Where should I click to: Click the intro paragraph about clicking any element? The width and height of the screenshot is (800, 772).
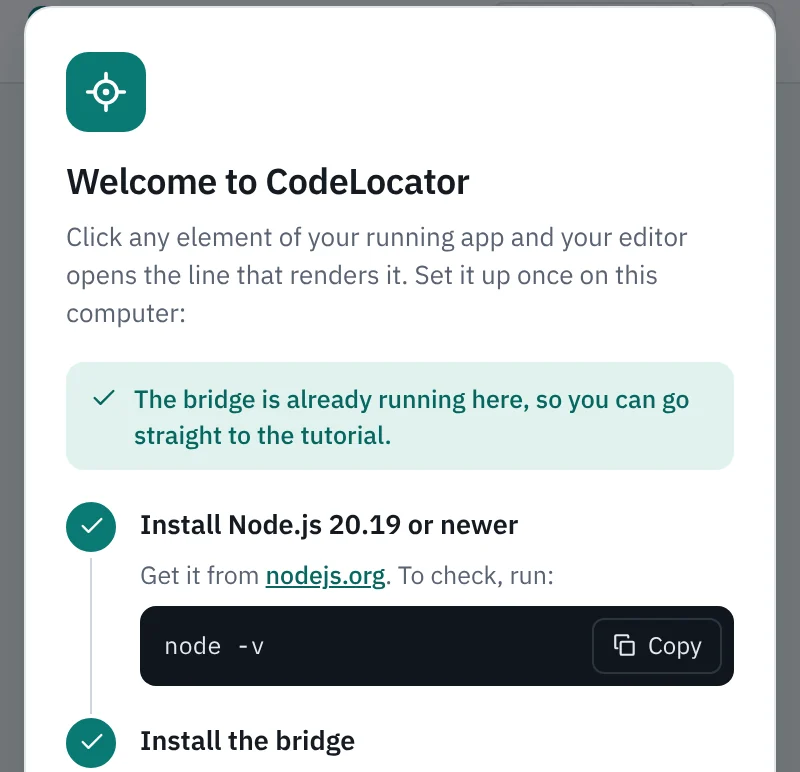click(x=377, y=275)
